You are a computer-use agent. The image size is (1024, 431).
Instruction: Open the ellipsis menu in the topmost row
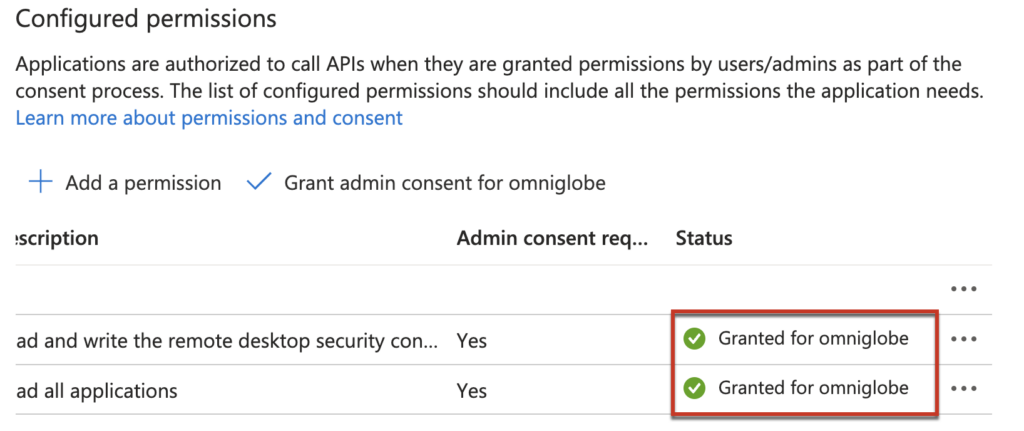point(963,289)
